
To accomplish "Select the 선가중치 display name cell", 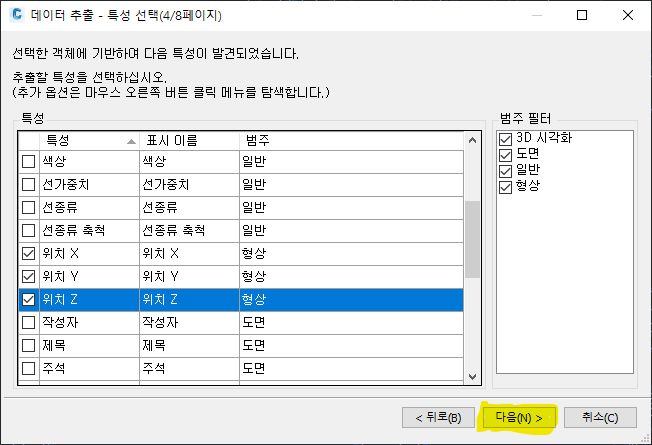I will point(189,184).
